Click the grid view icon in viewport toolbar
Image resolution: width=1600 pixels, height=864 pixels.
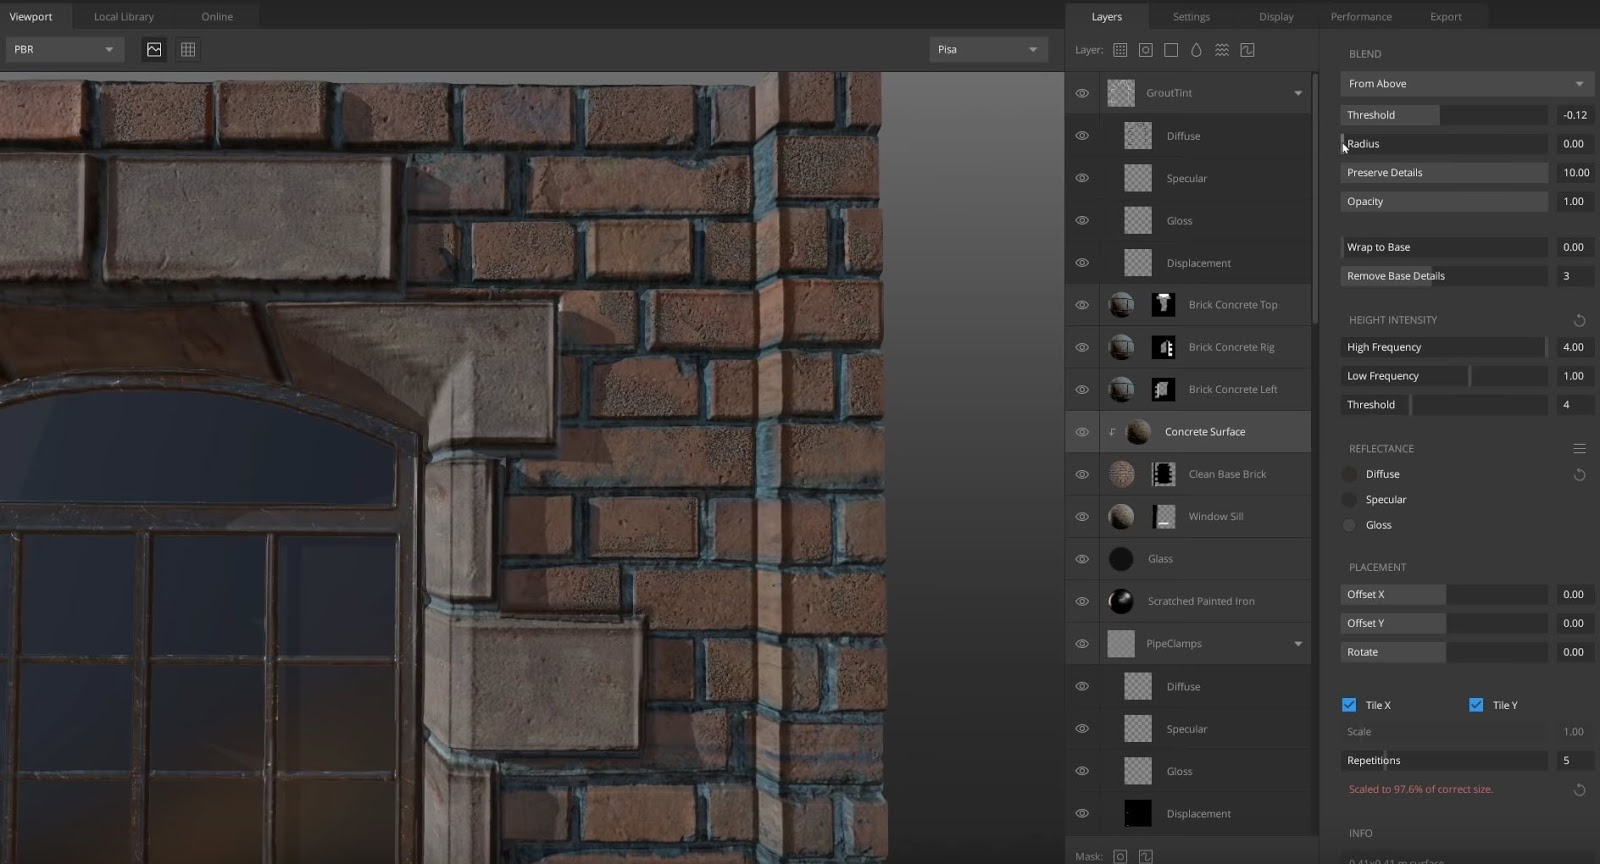coord(188,50)
